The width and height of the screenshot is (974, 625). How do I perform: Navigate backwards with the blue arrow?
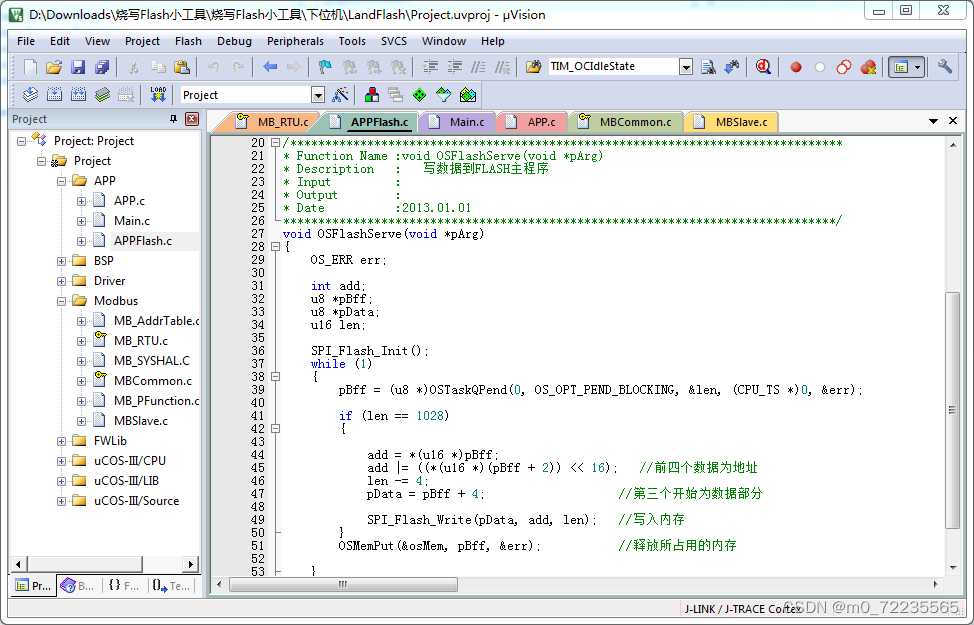270,66
